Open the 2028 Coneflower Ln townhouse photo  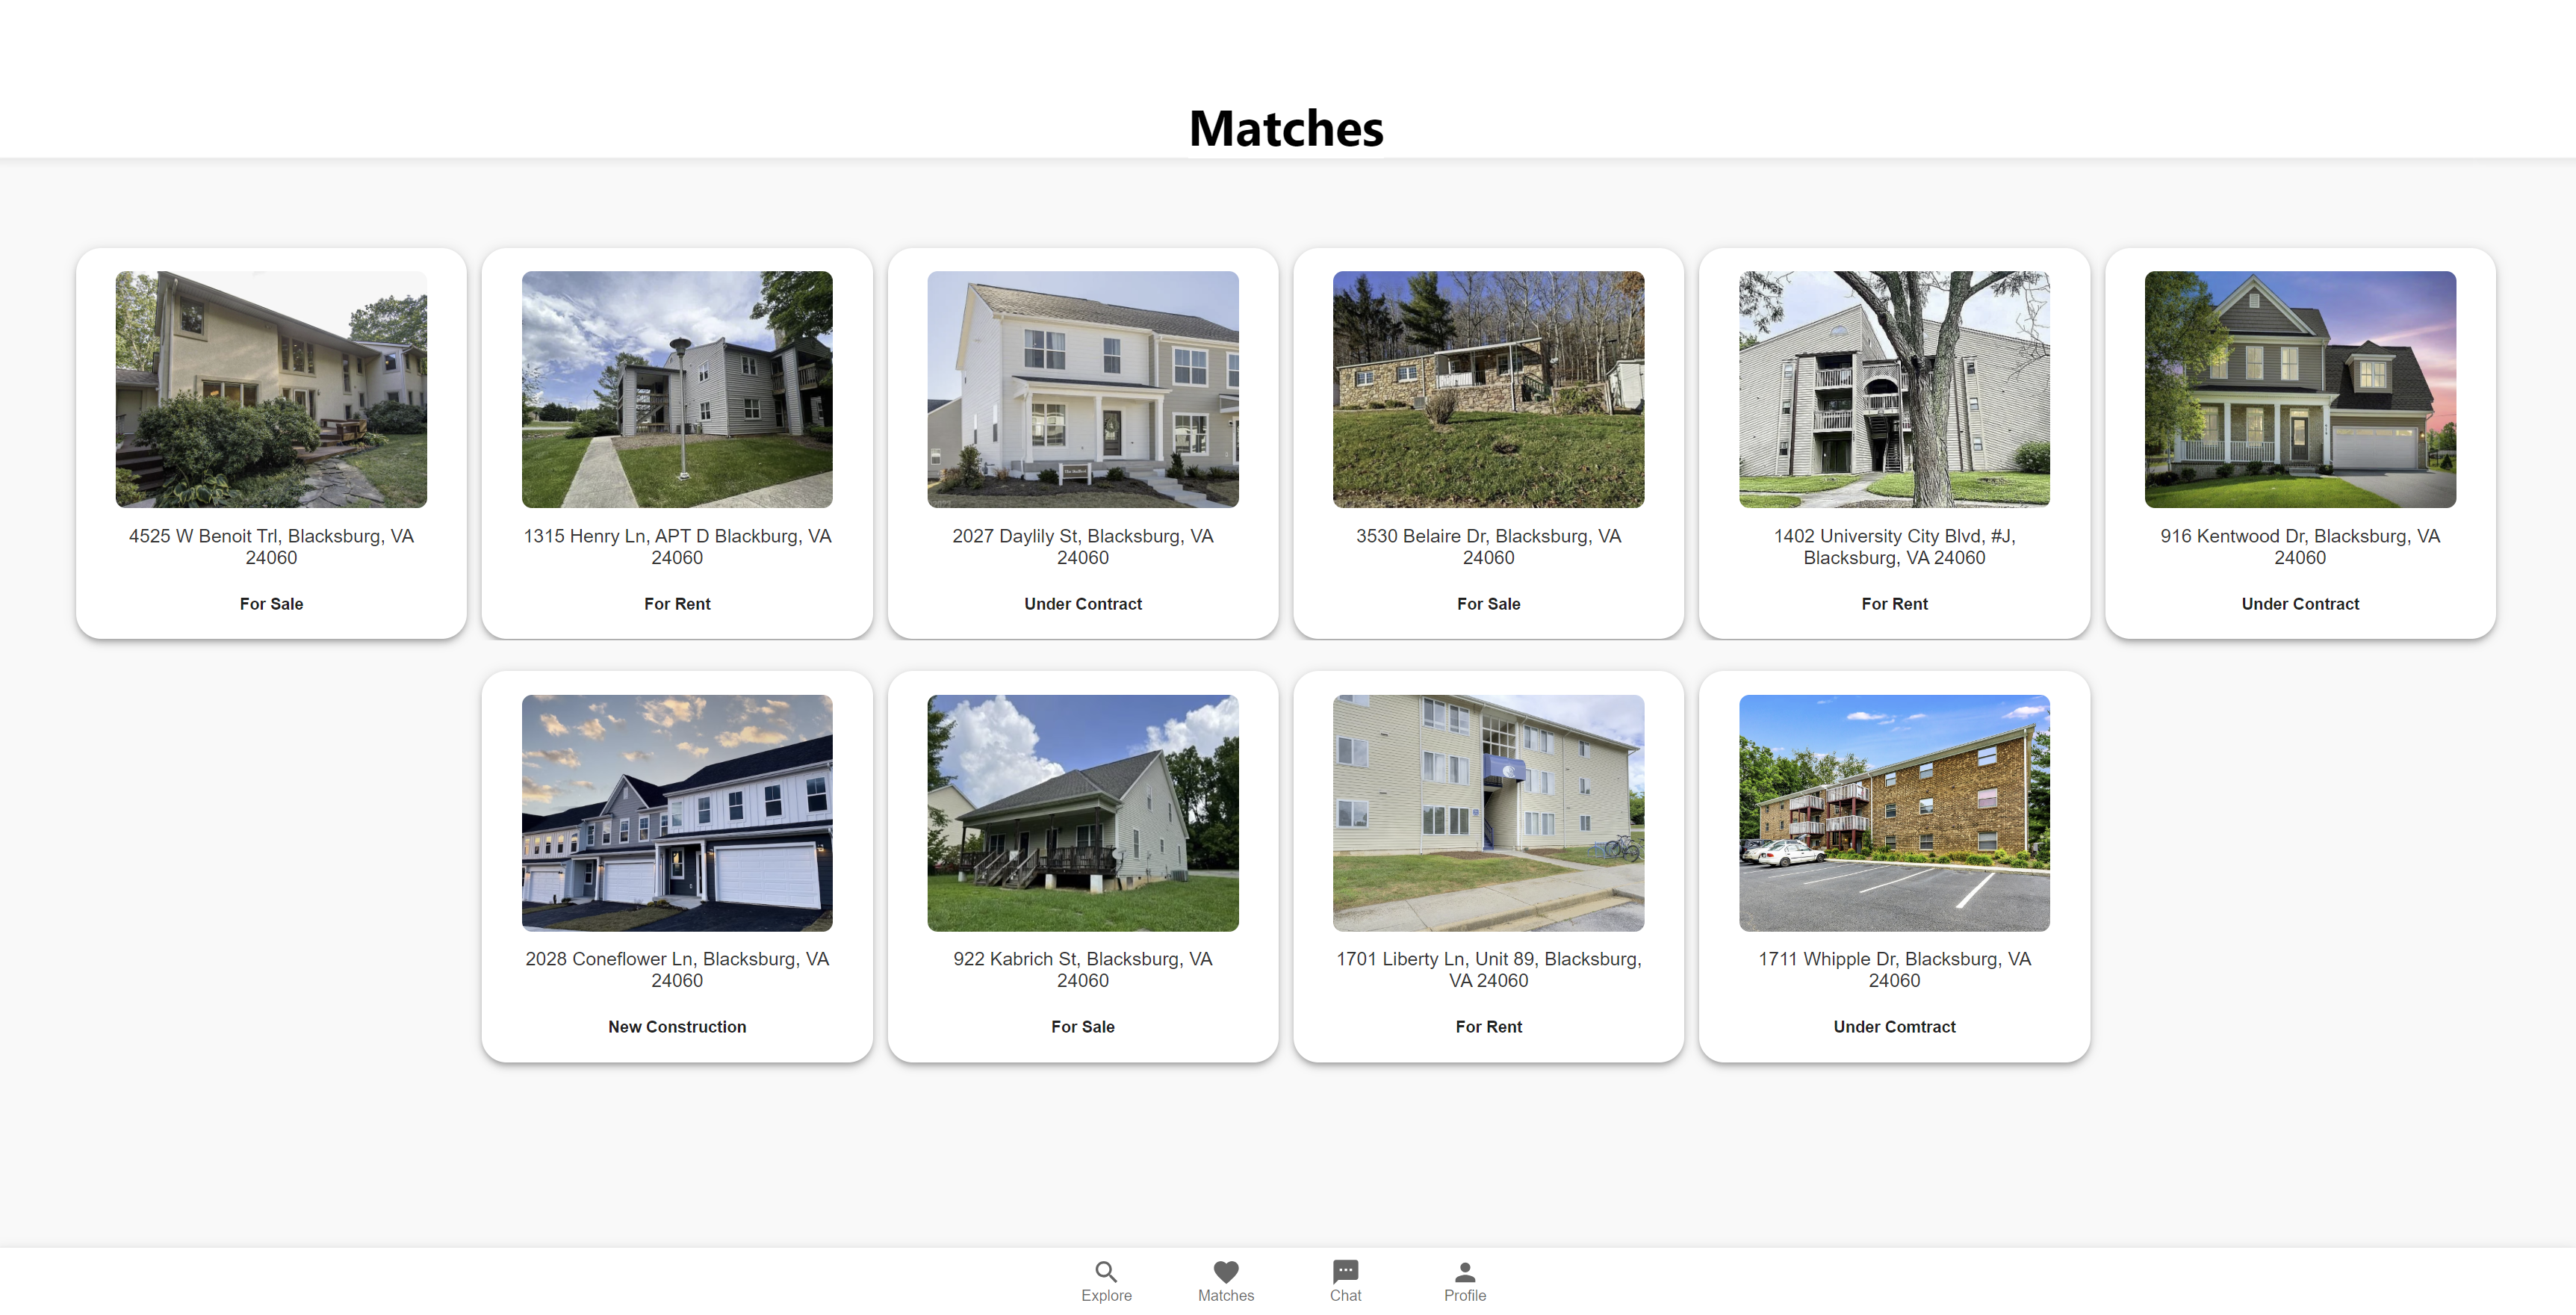tap(677, 813)
